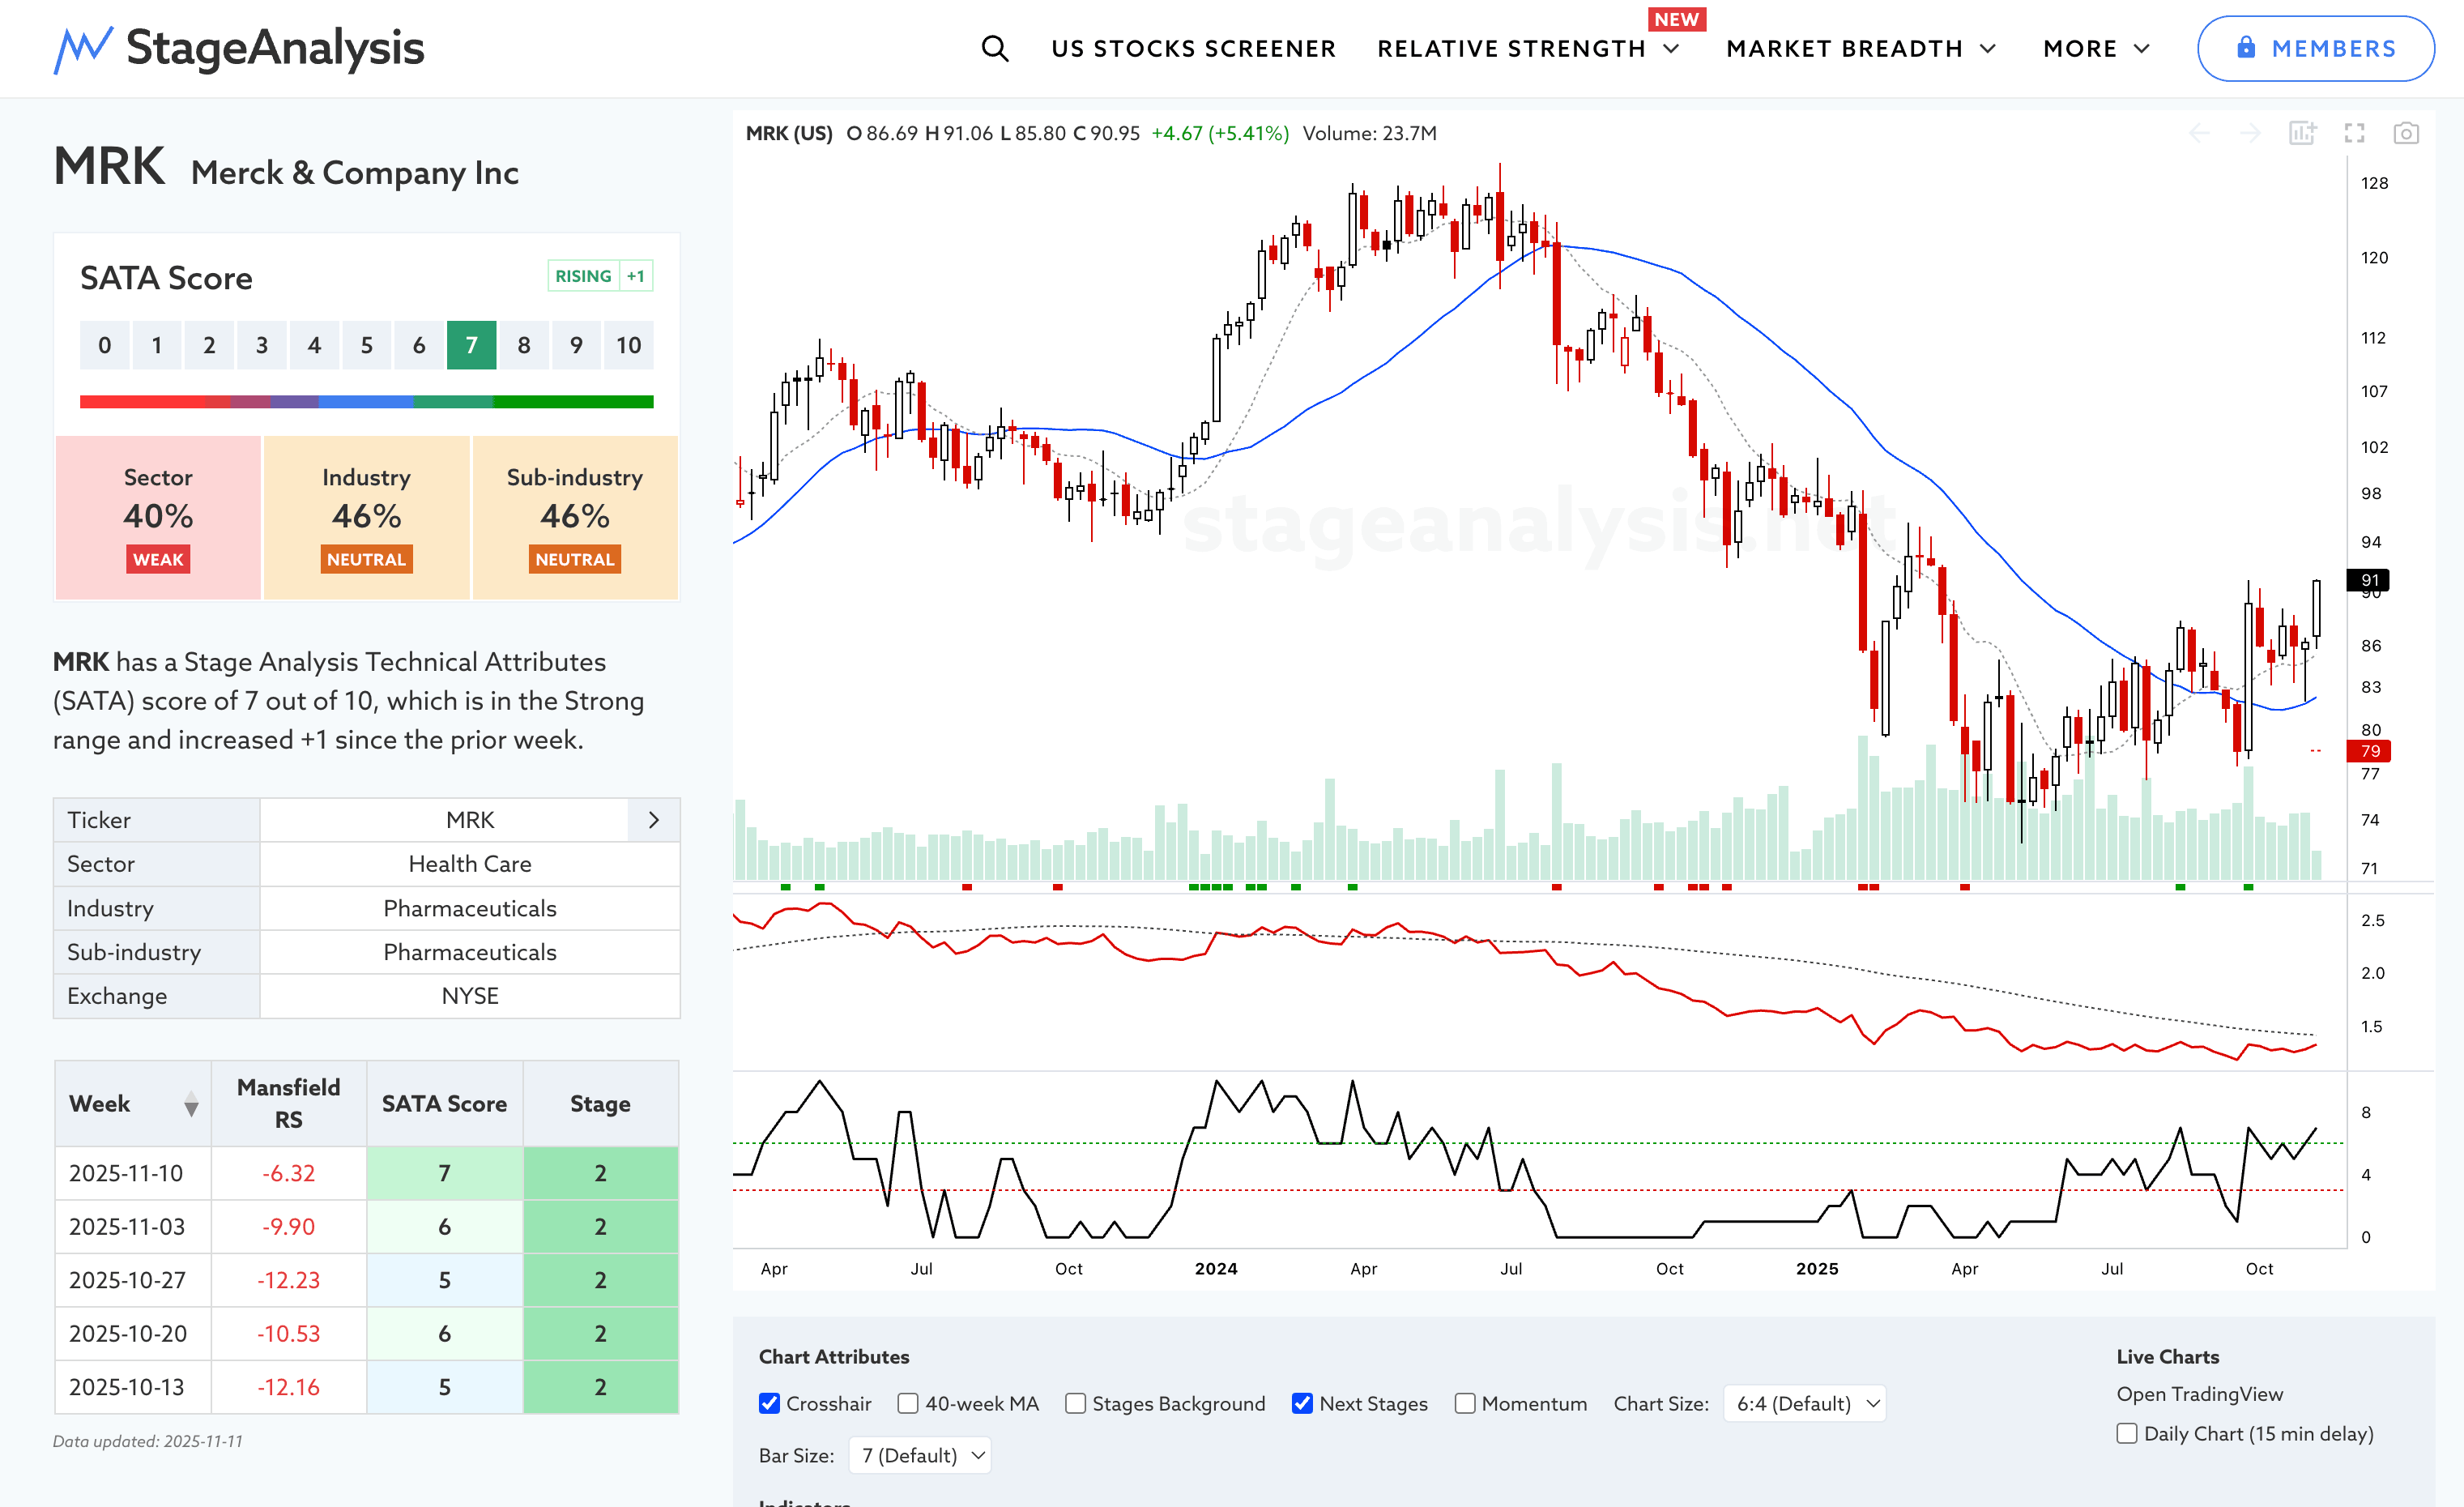The width and height of the screenshot is (2464, 1507).
Task: Click the Members button
Action: point(2315,48)
